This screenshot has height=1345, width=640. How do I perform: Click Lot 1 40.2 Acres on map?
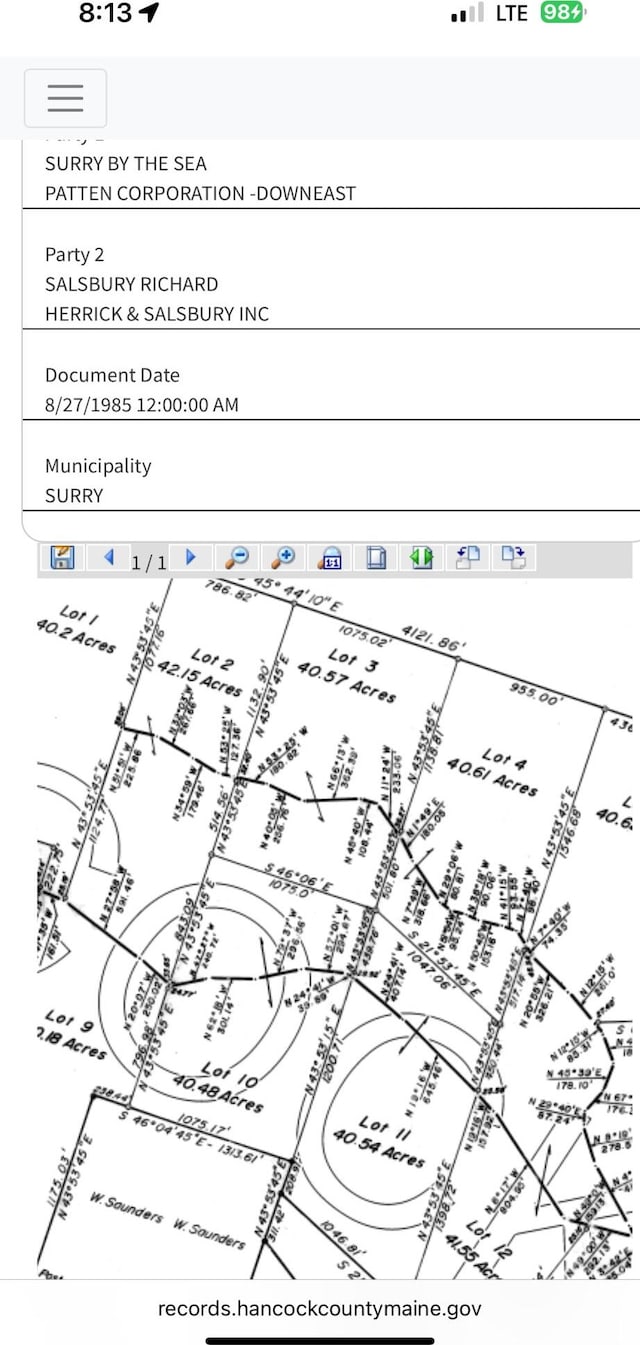(78, 629)
